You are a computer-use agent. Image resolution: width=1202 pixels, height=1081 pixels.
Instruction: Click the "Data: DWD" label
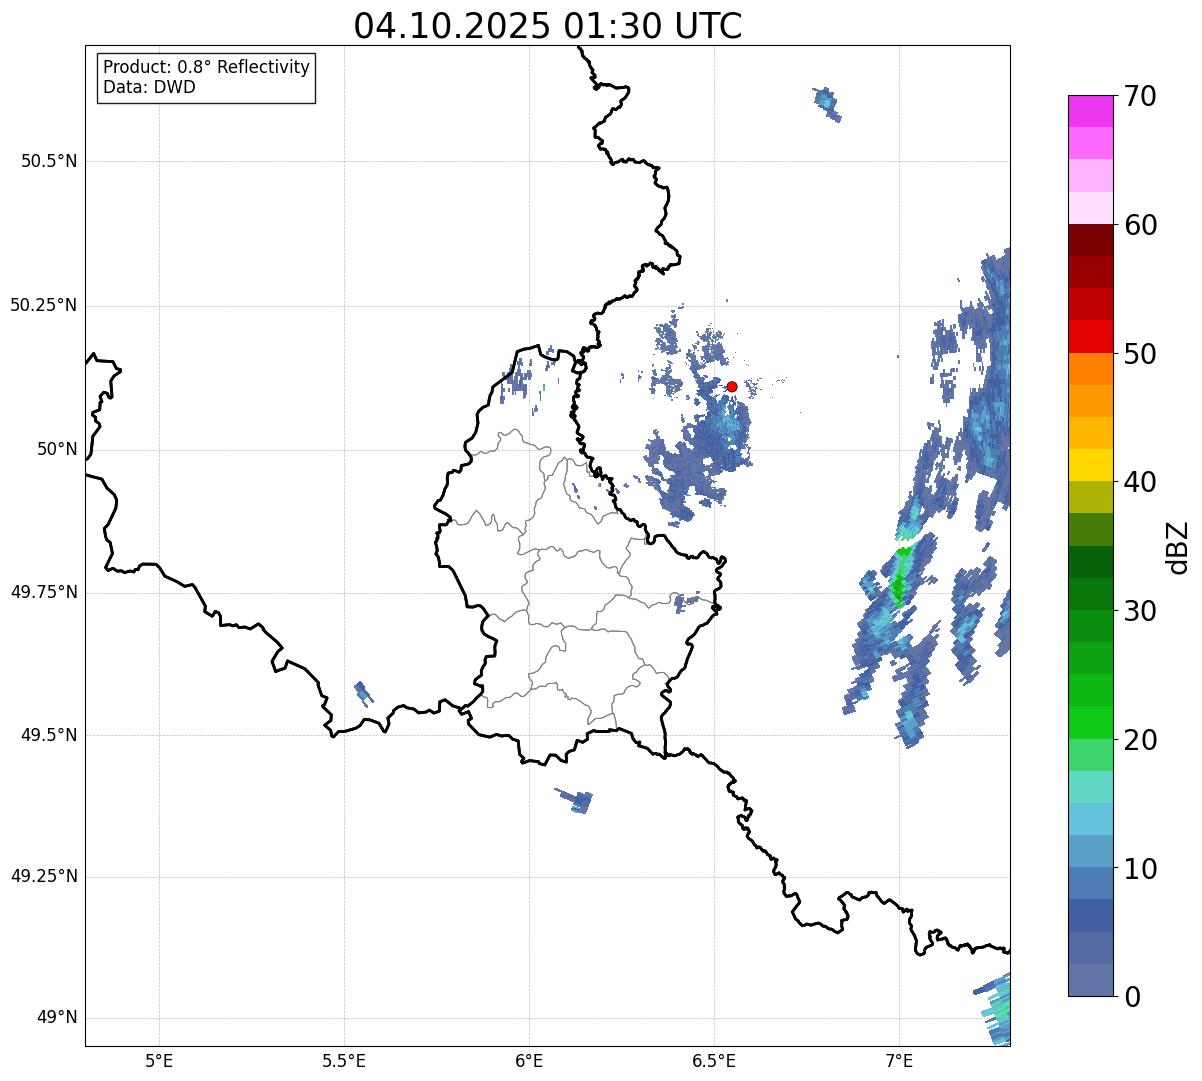(149, 87)
